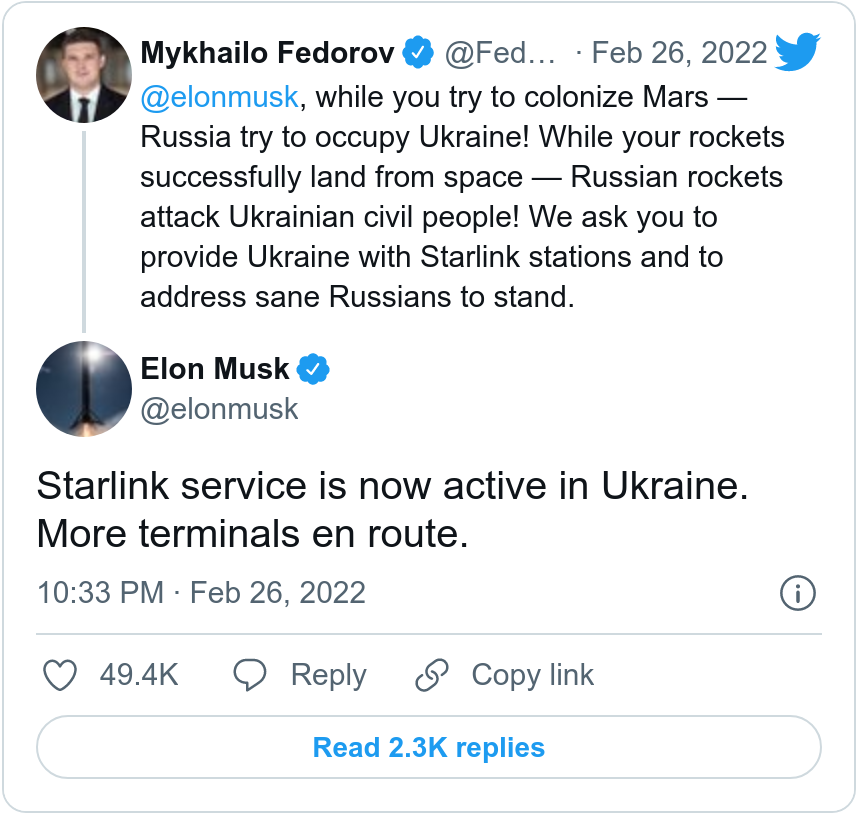Click the Elon Musk display name
This screenshot has width=859, height=816.
[214, 369]
